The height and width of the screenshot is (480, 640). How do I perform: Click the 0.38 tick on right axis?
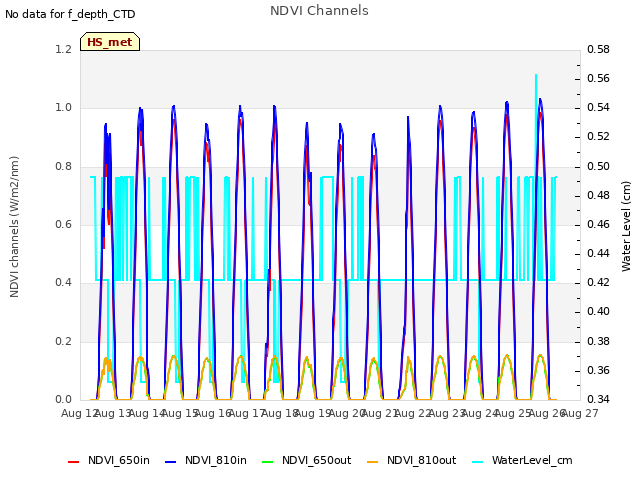(x=598, y=341)
